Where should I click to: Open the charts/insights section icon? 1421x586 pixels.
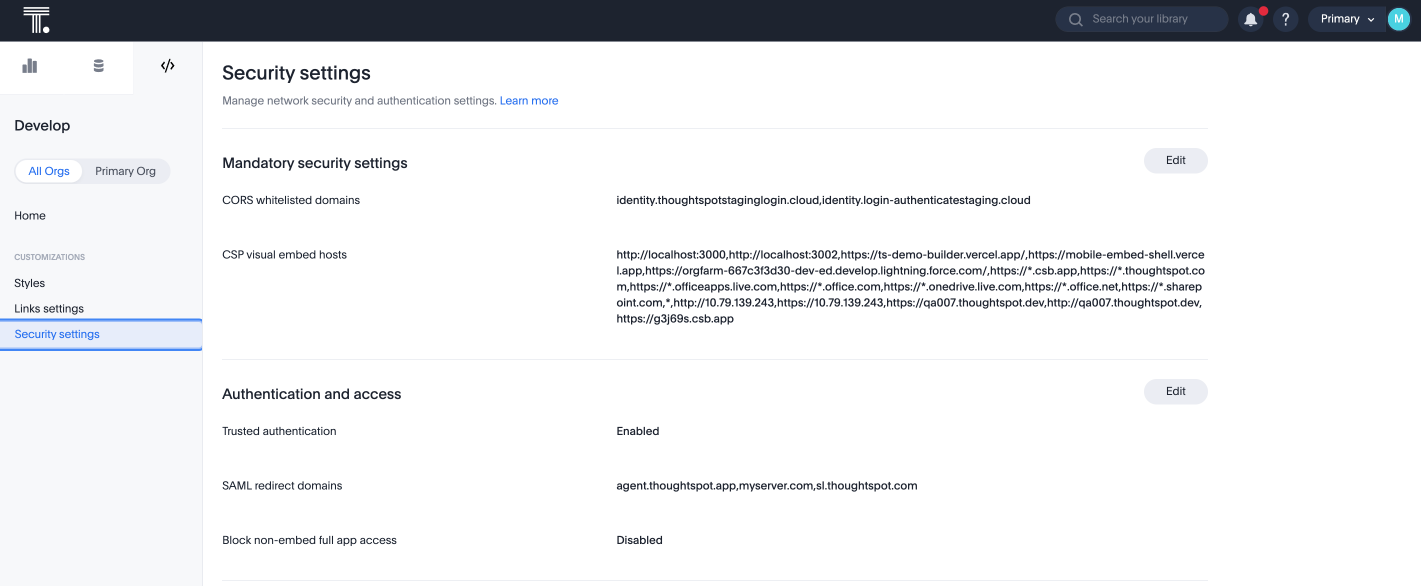29,65
